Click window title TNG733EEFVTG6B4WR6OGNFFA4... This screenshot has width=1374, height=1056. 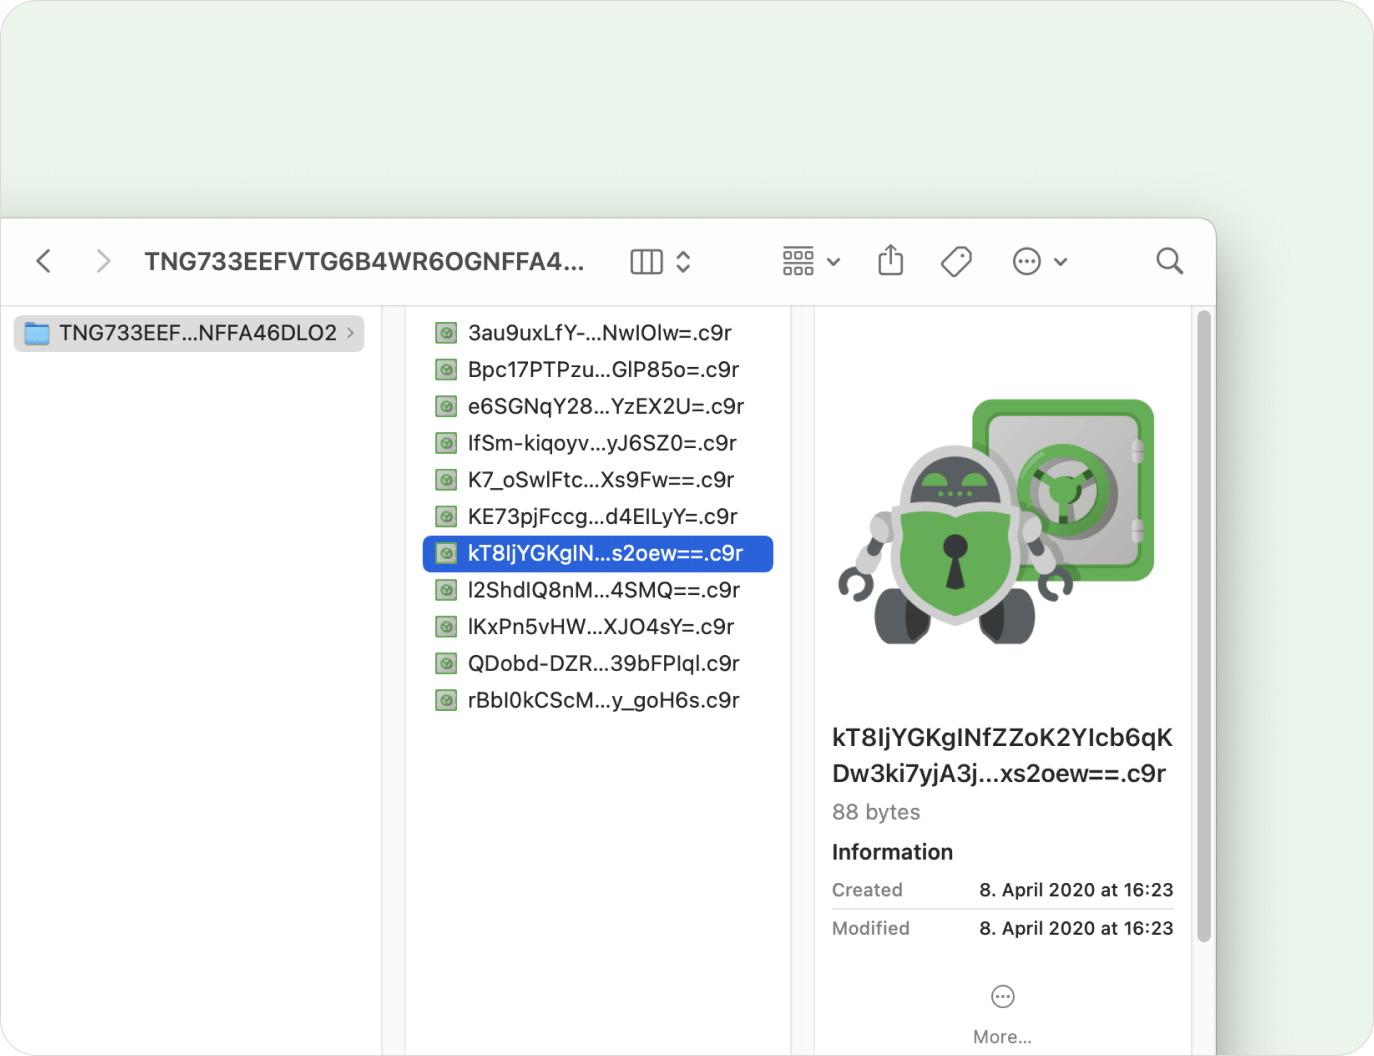click(x=364, y=262)
